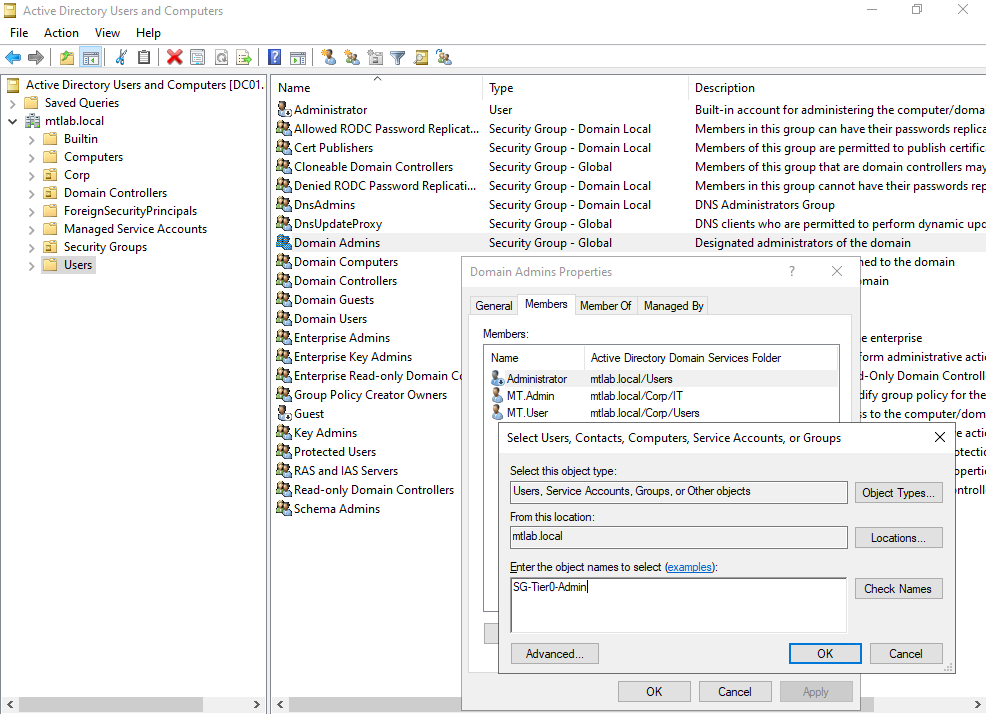Click the object names text box
The image size is (986, 714).
tap(679, 605)
